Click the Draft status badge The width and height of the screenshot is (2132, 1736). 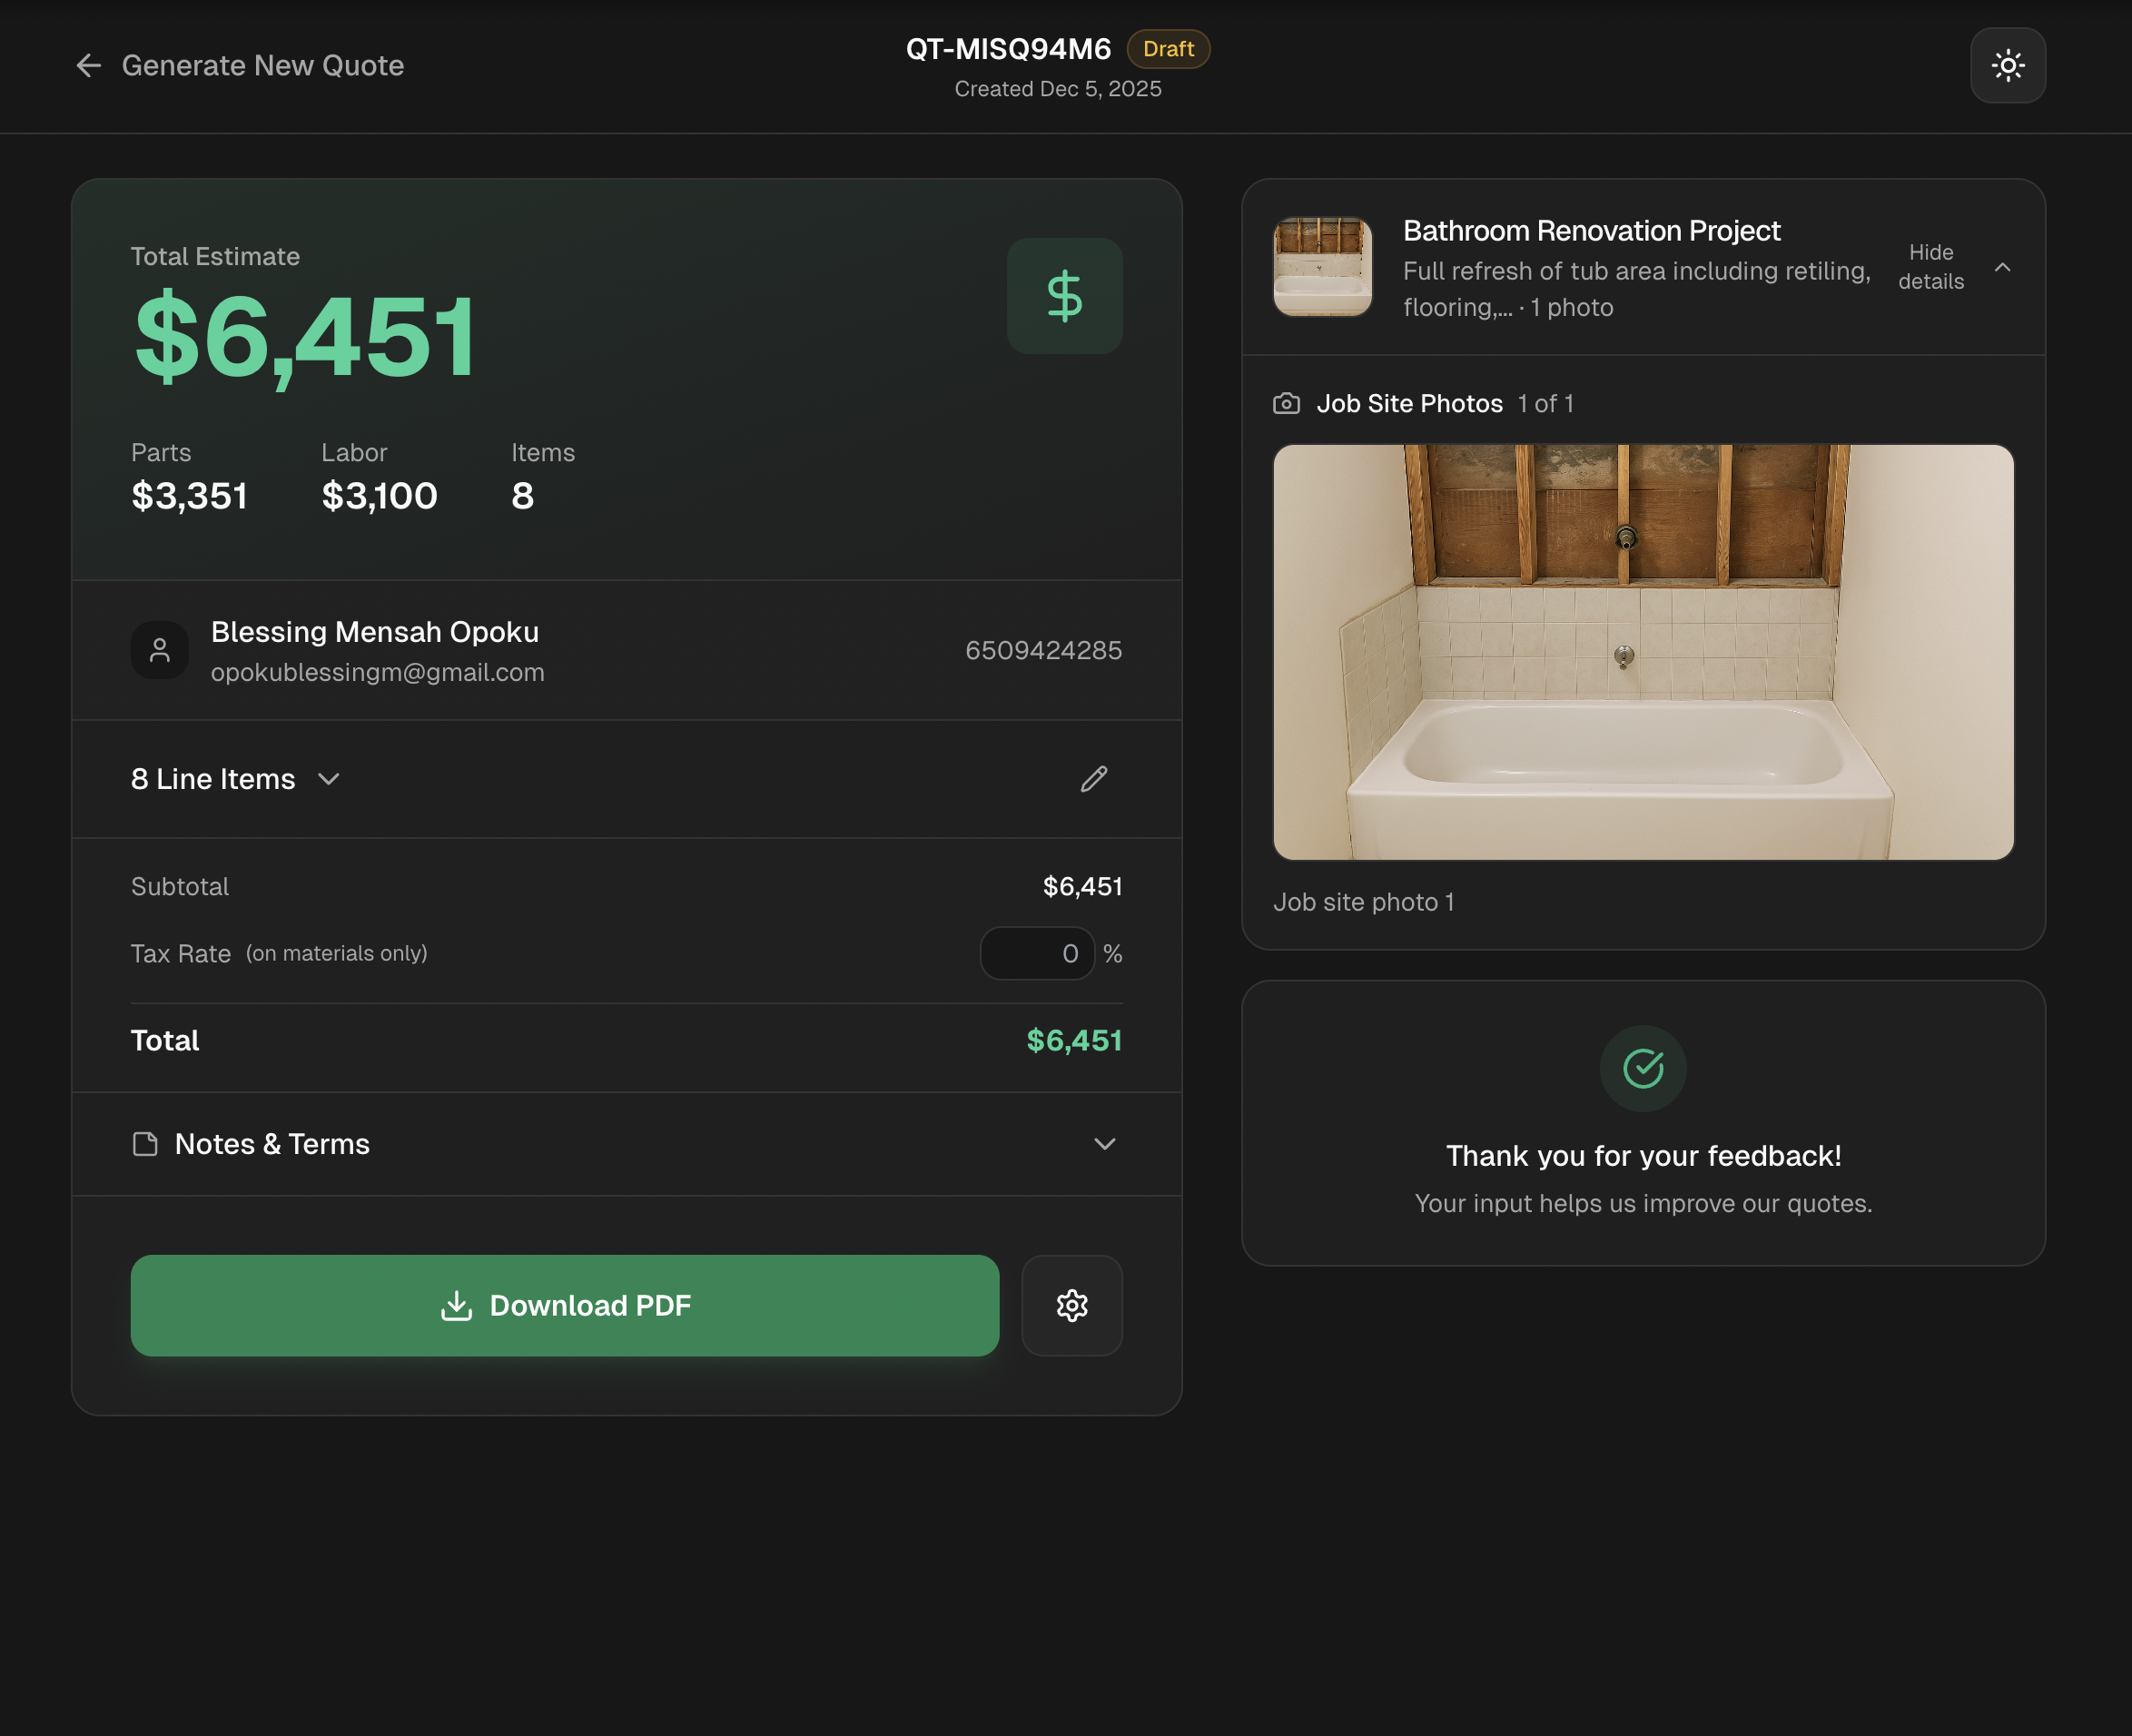tap(1168, 49)
